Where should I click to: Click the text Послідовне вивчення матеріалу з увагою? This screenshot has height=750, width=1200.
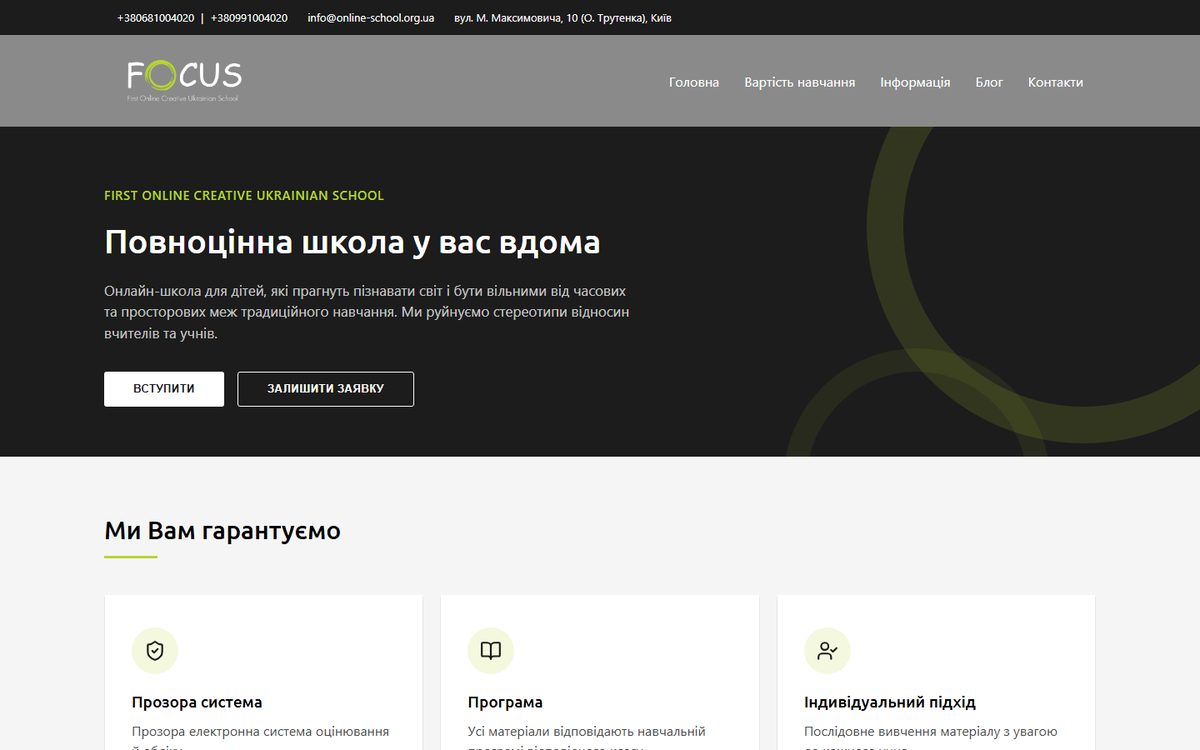931,732
